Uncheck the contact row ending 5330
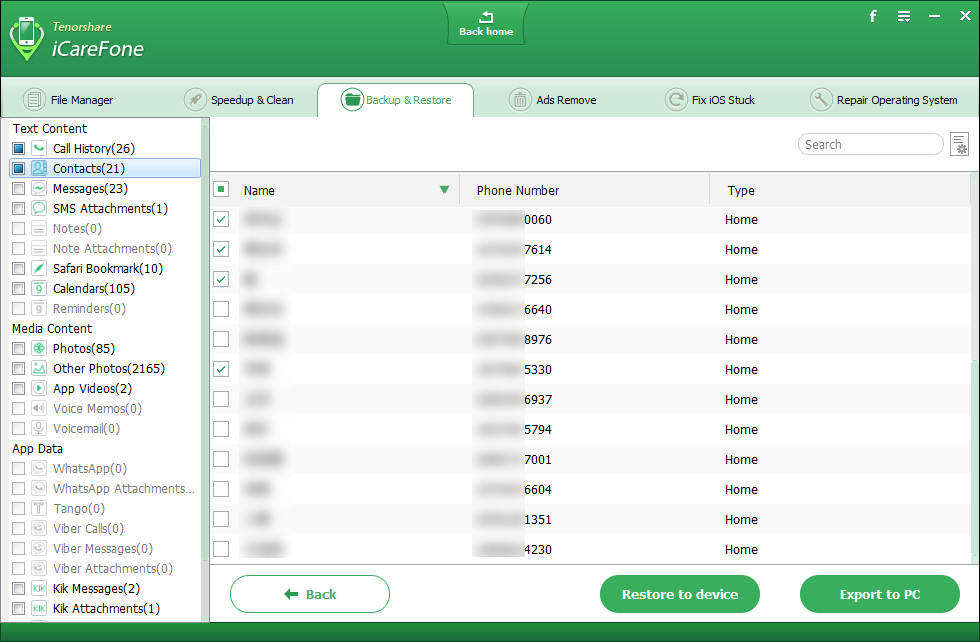 click(x=221, y=369)
